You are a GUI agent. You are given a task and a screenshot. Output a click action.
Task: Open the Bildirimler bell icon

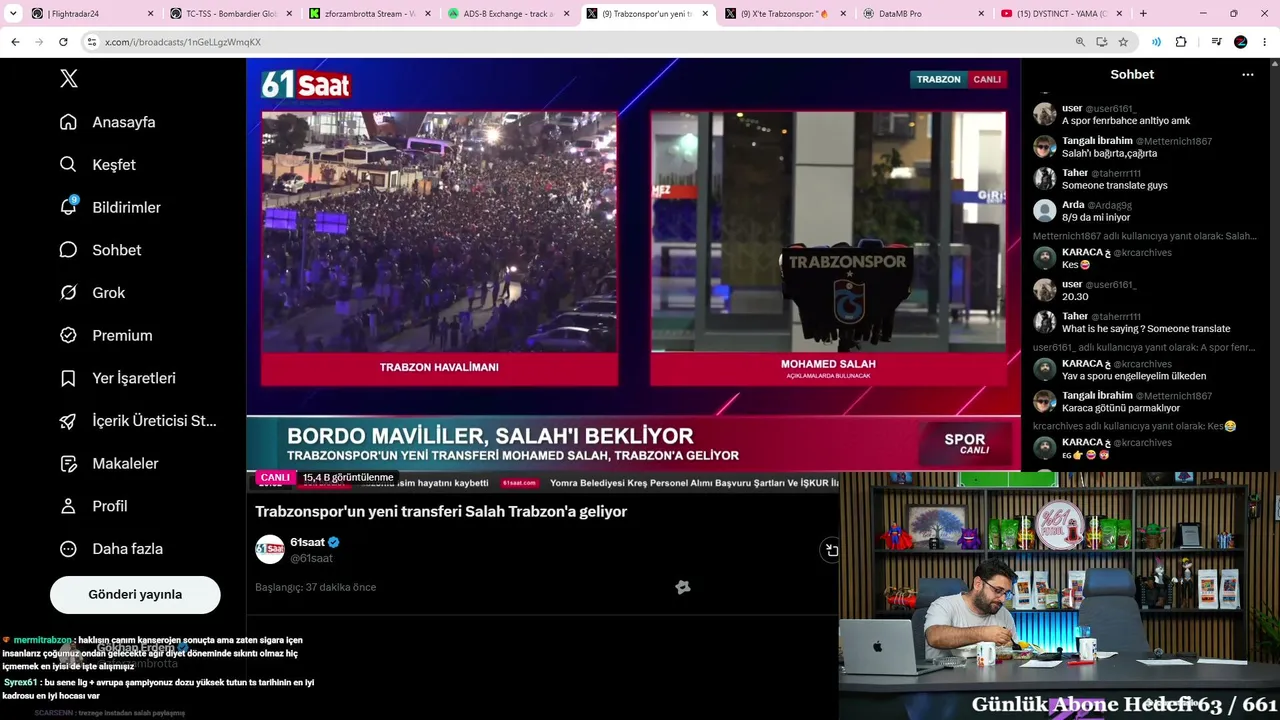(68, 207)
